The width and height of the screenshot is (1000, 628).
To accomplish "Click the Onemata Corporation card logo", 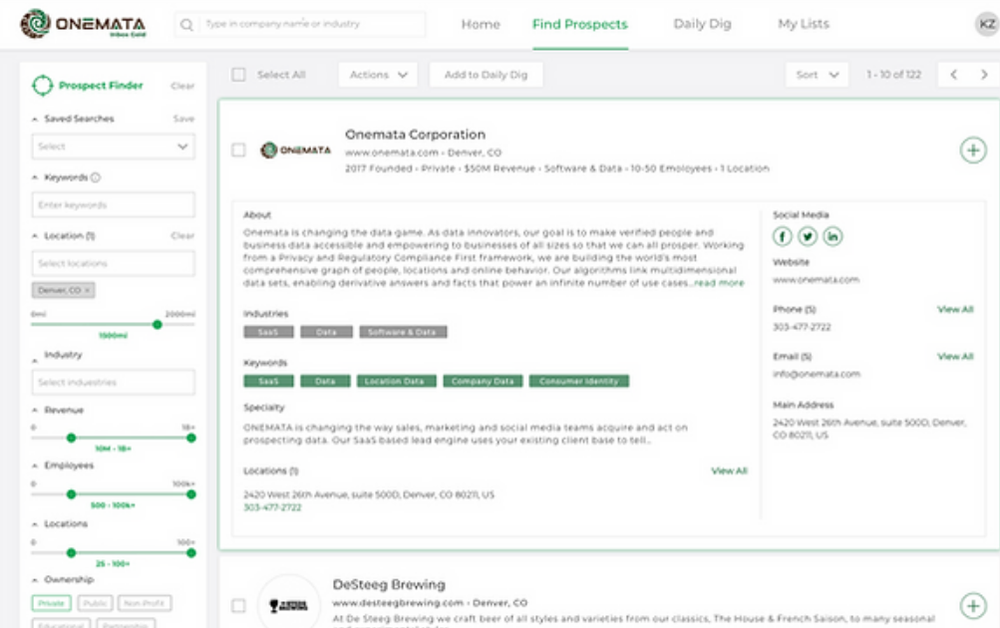I will [296, 150].
